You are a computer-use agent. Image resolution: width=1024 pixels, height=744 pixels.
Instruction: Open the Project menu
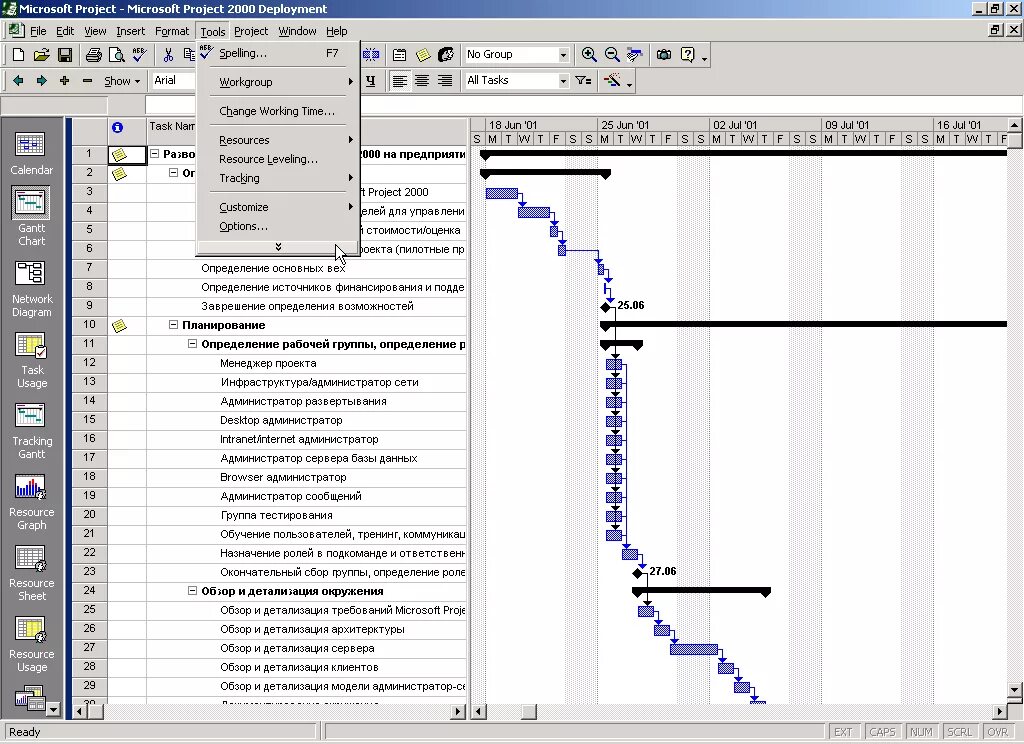(251, 31)
